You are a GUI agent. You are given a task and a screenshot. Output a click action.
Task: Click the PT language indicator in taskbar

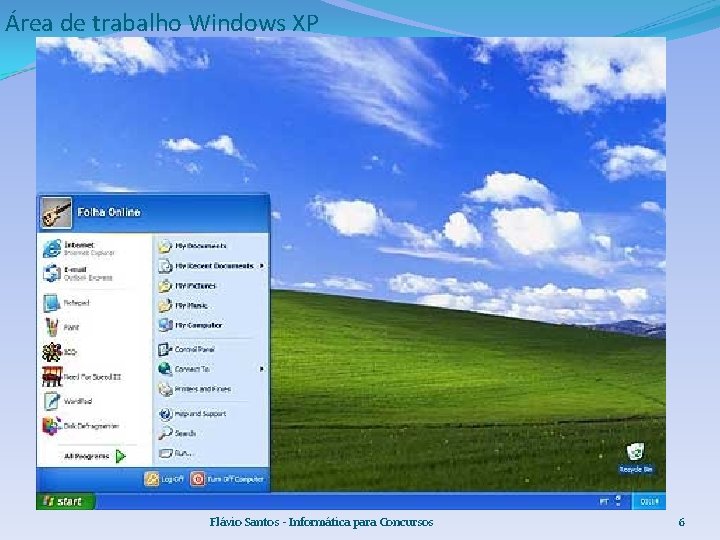pyautogui.click(x=604, y=501)
